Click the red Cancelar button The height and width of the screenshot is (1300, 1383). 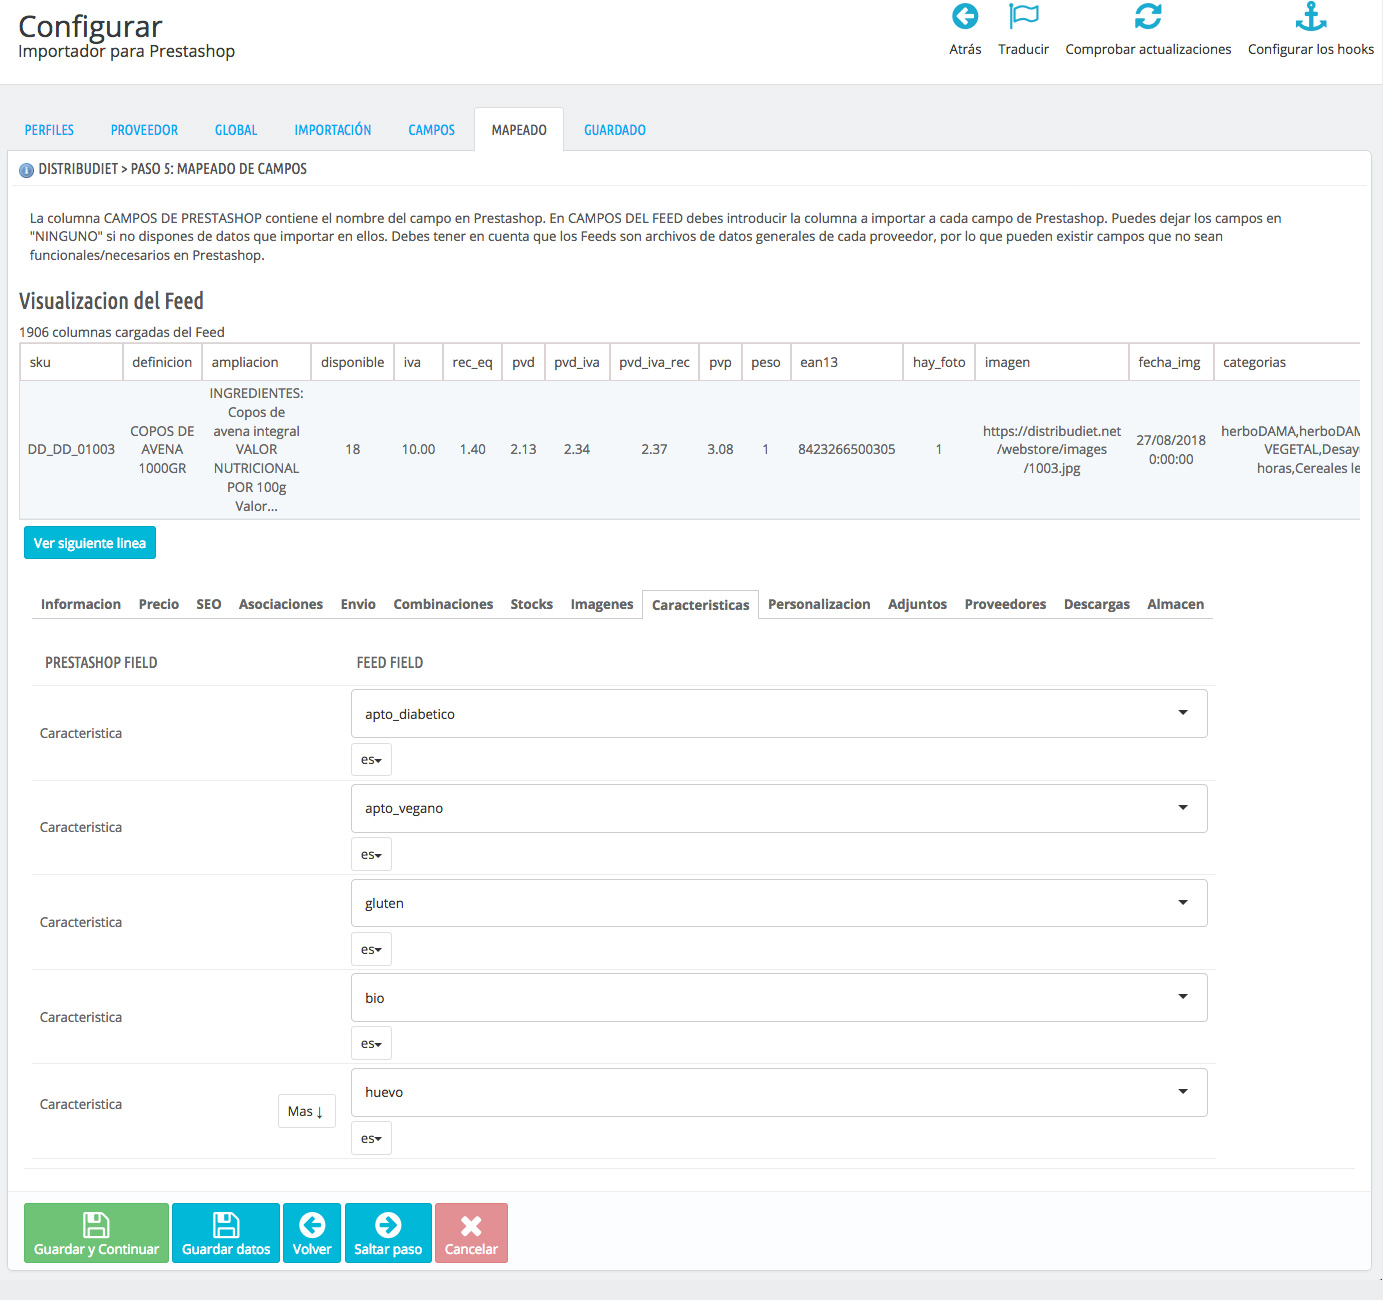point(471,1233)
